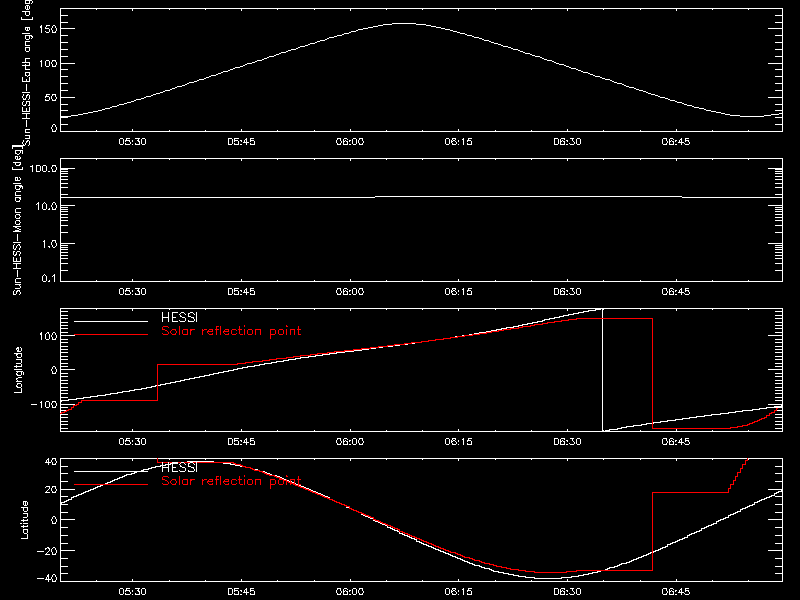
Task: Click the 20 tick on Latitude axis
Action: [52, 489]
